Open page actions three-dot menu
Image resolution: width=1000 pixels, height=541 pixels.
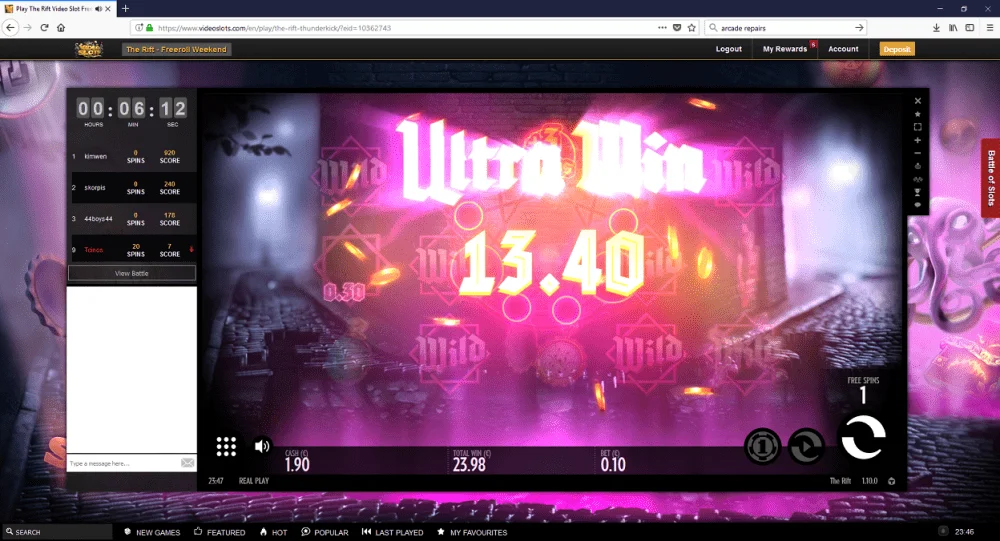[x=662, y=27]
